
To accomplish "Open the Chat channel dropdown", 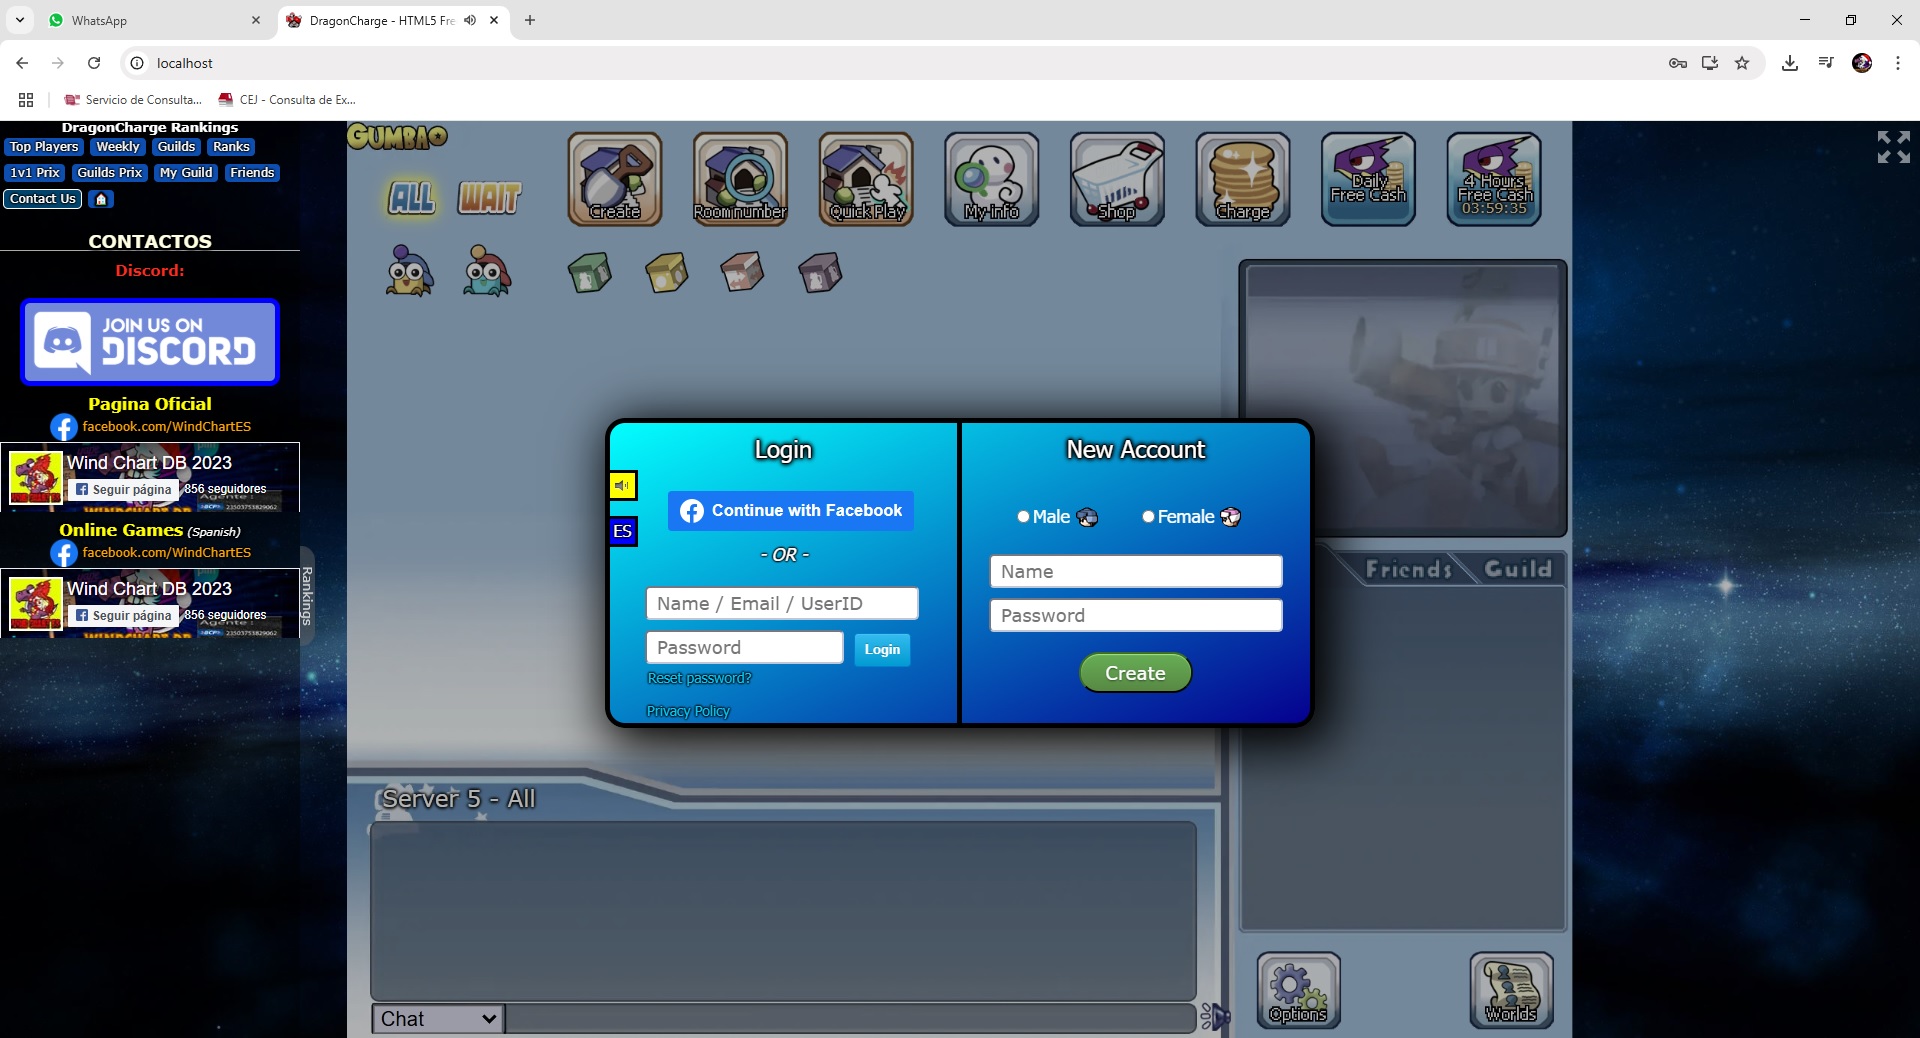I will [x=436, y=1018].
